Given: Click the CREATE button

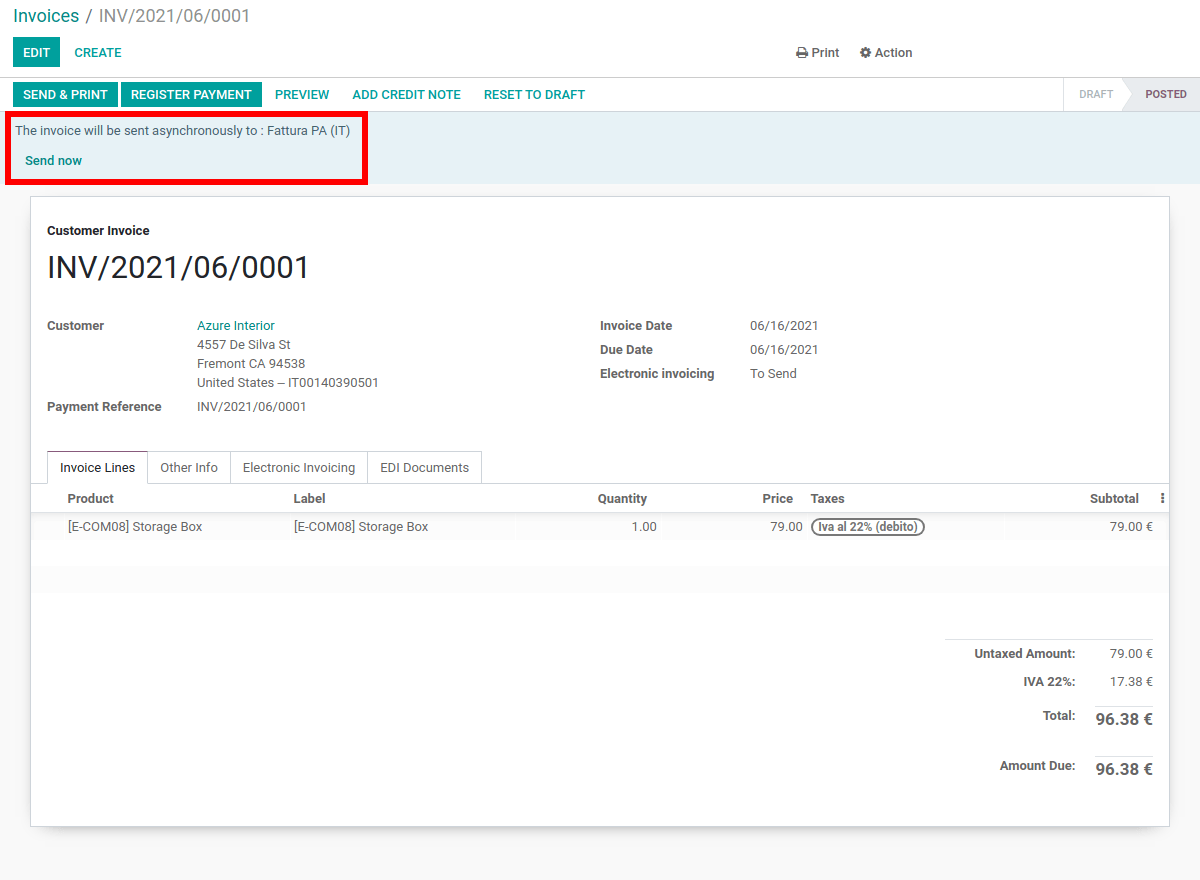Looking at the screenshot, I should coord(98,53).
